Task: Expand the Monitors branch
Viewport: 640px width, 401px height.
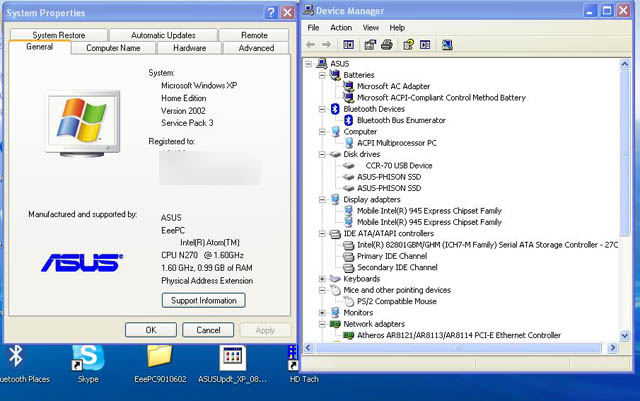Action: 322,313
